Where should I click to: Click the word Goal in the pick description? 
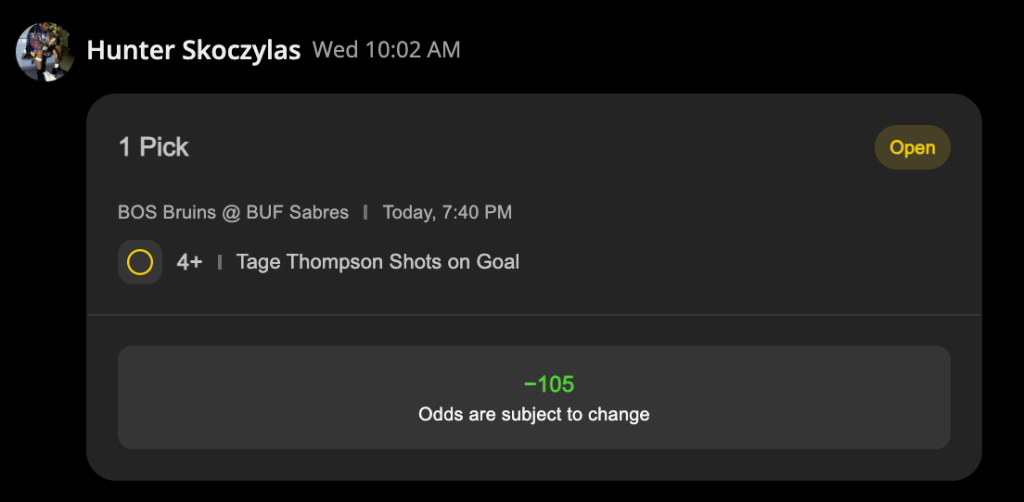498,262
